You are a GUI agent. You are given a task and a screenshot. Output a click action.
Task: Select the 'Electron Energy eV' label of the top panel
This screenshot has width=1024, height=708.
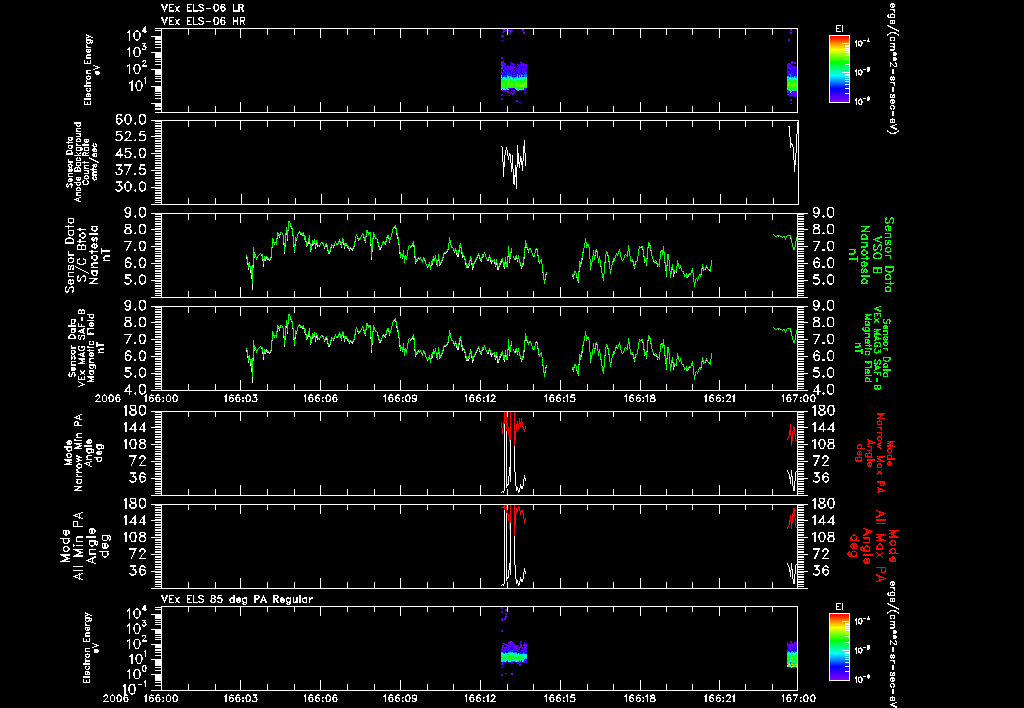tap(92, 70)
